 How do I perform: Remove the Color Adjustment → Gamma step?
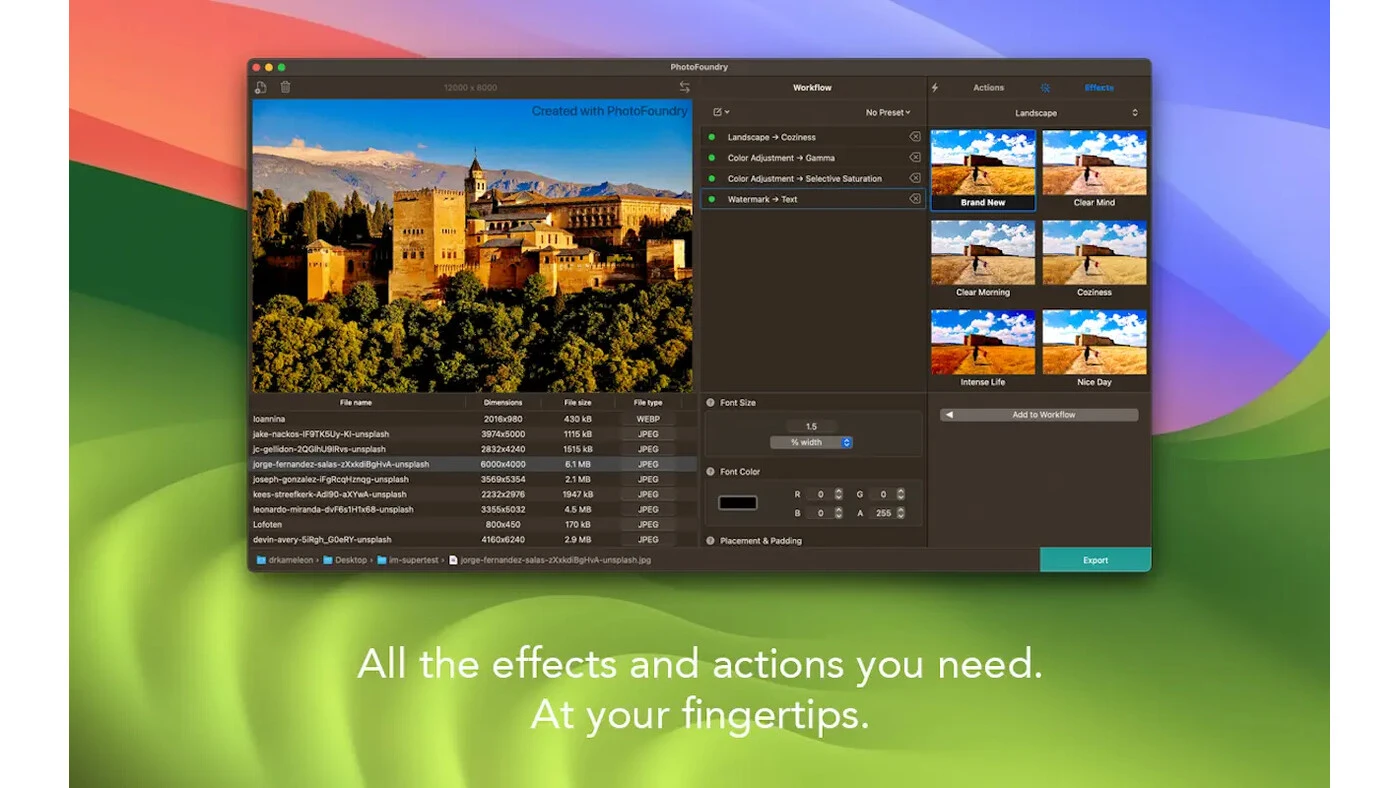(x=914, y=158)
